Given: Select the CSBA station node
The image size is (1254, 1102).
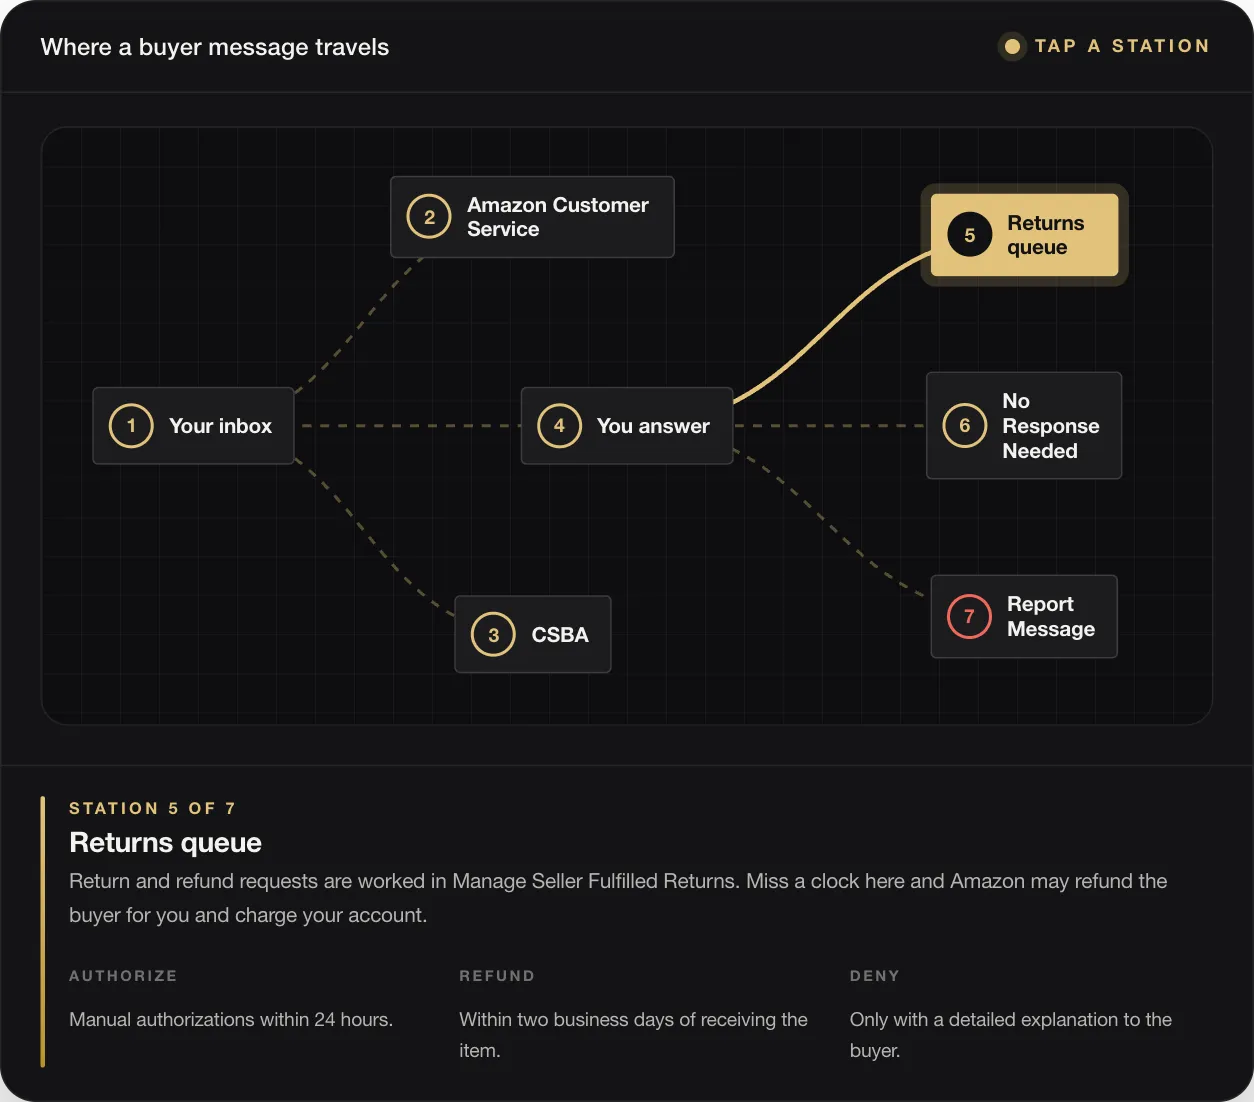Looking at the screenshot, I should click(x=533, y=635).
